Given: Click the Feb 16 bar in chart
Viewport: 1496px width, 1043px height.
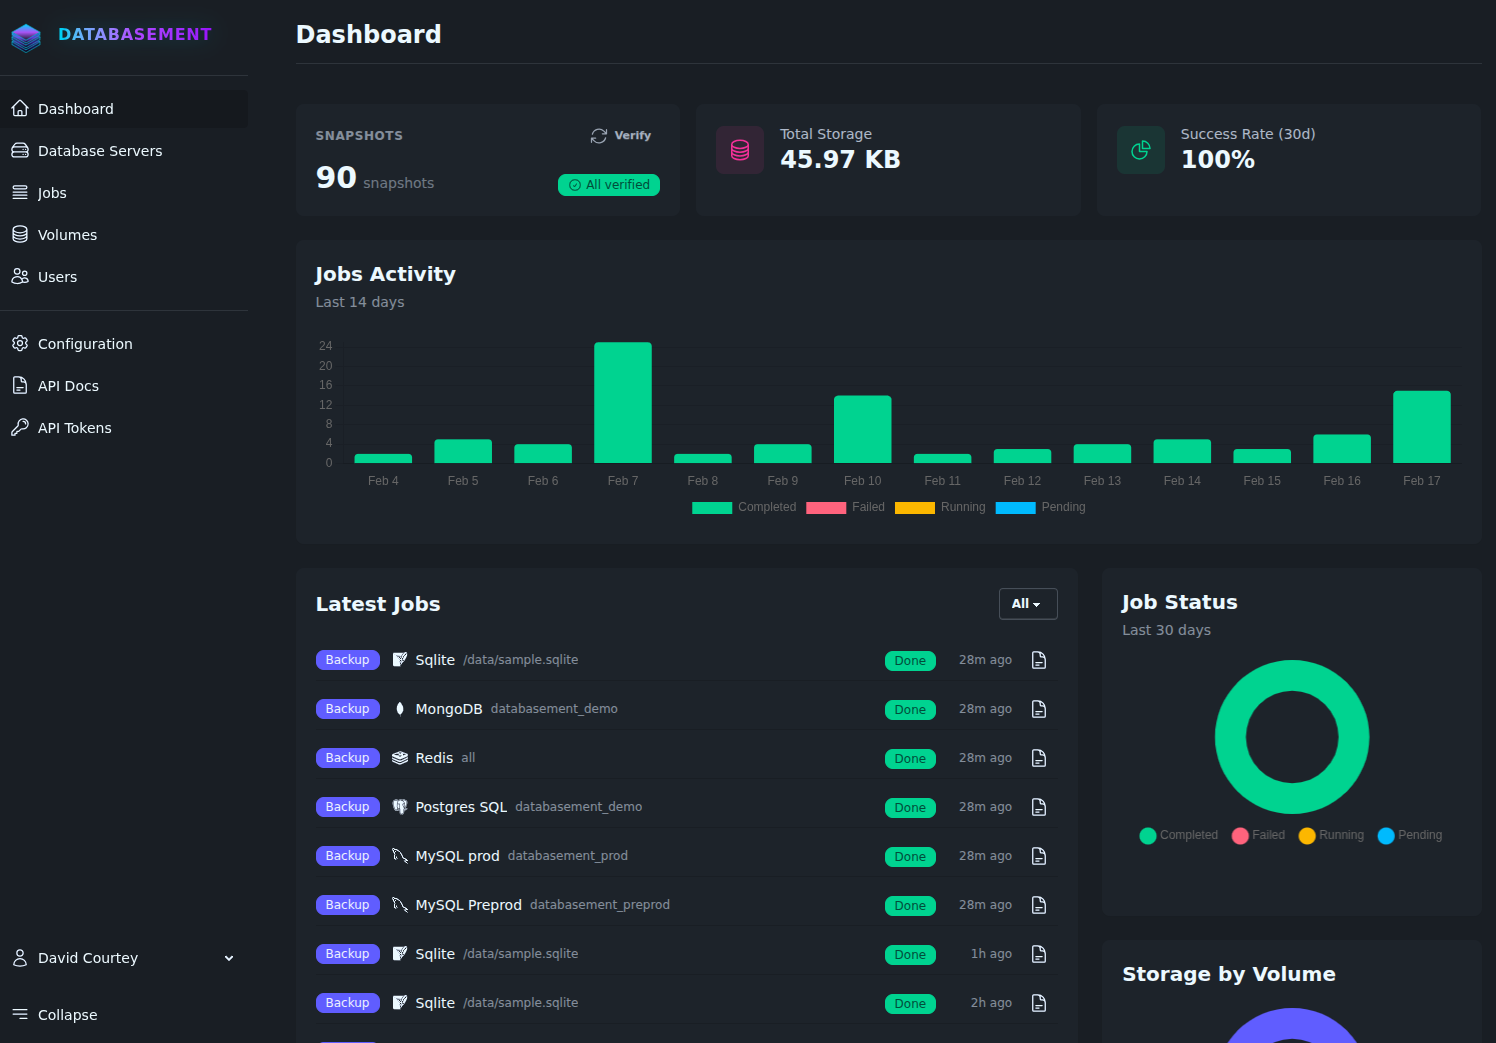Looking at the screenshot, I should [1342, 449].
